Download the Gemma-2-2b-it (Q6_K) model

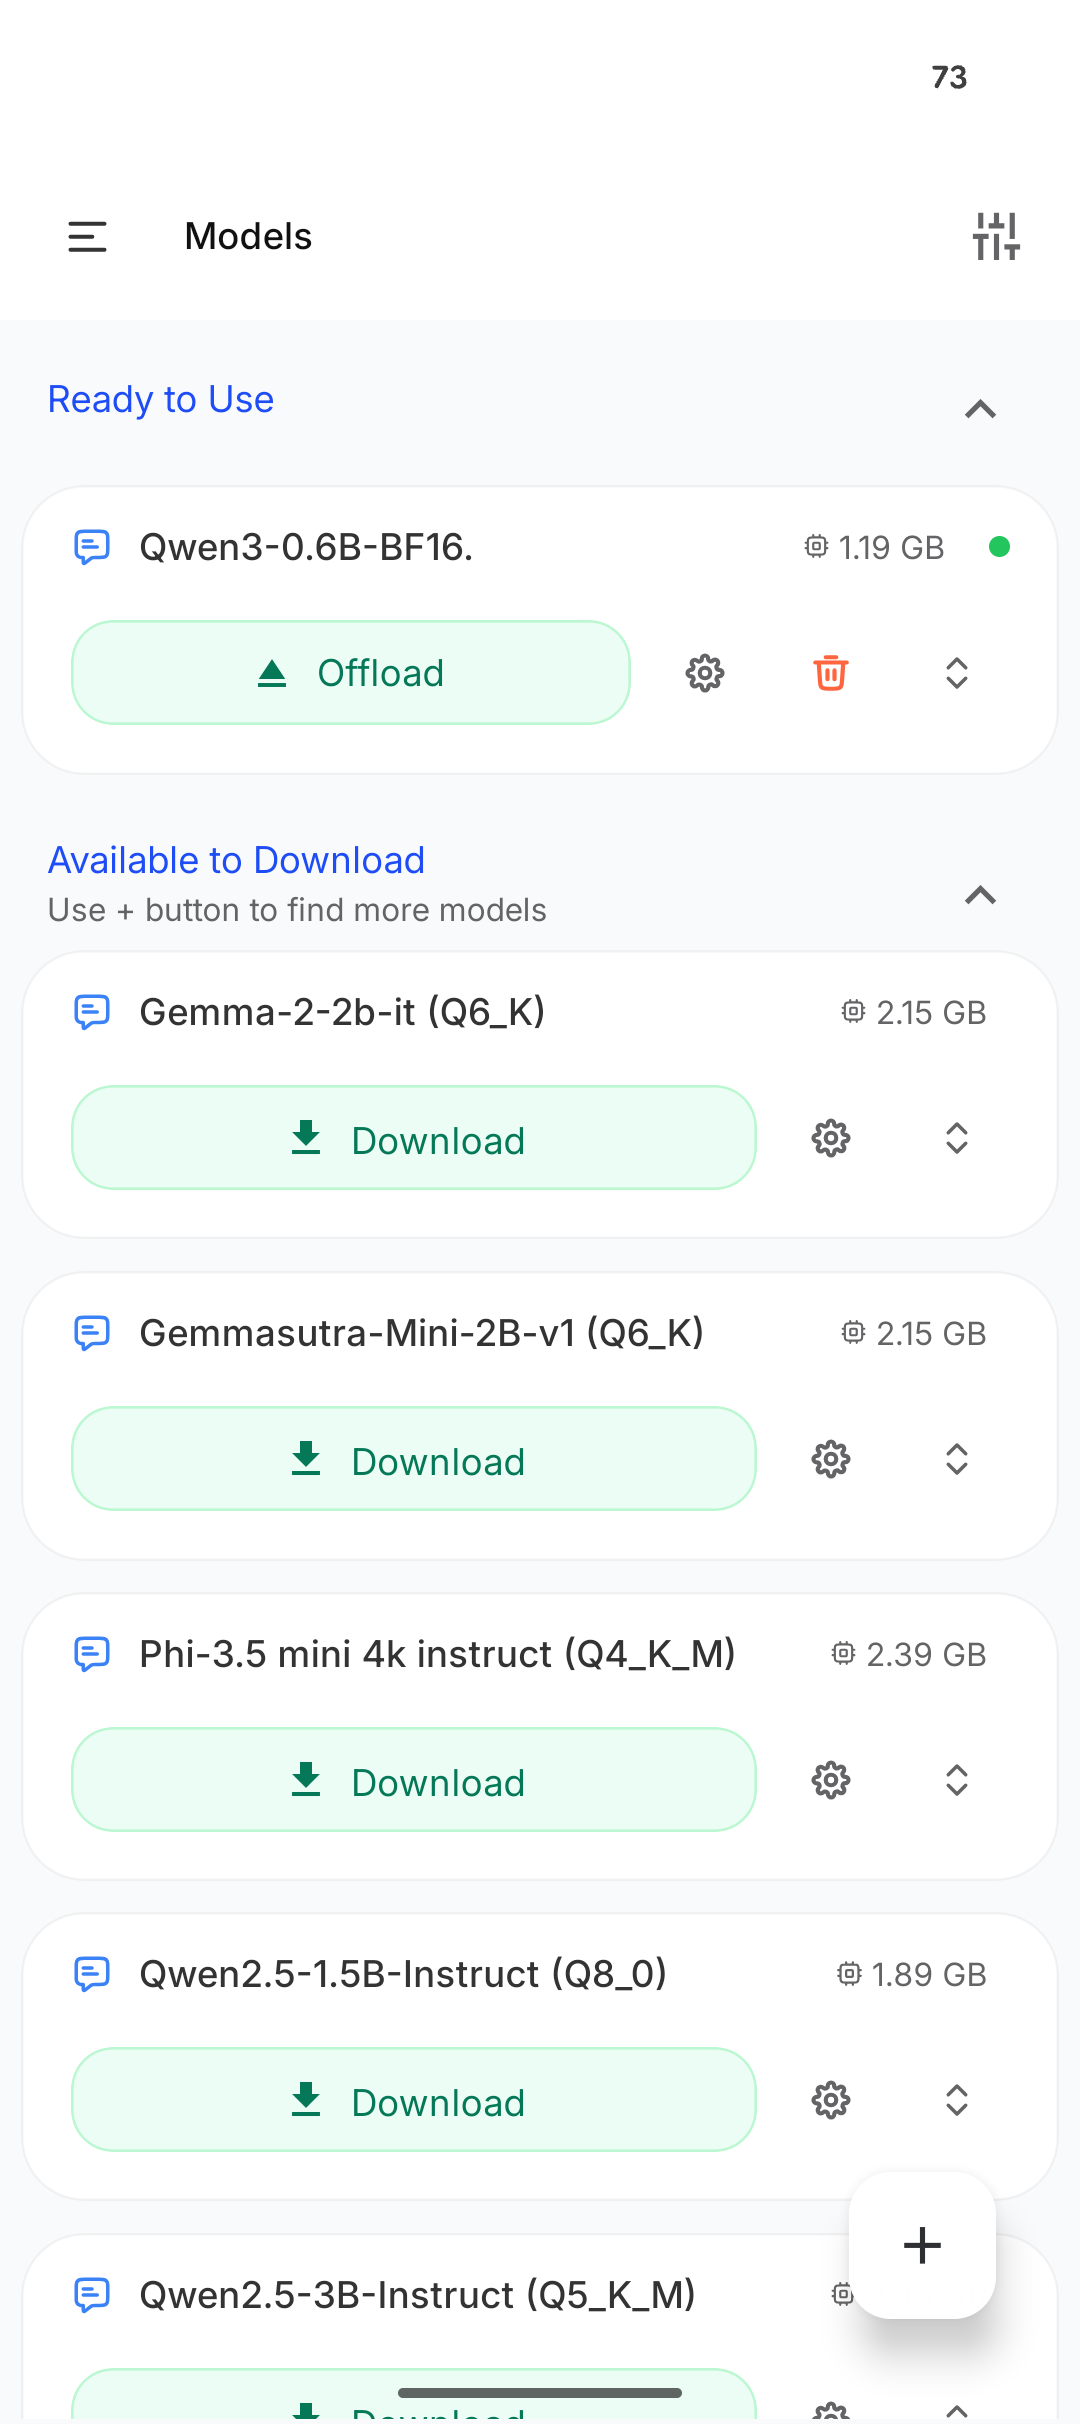413,1138
